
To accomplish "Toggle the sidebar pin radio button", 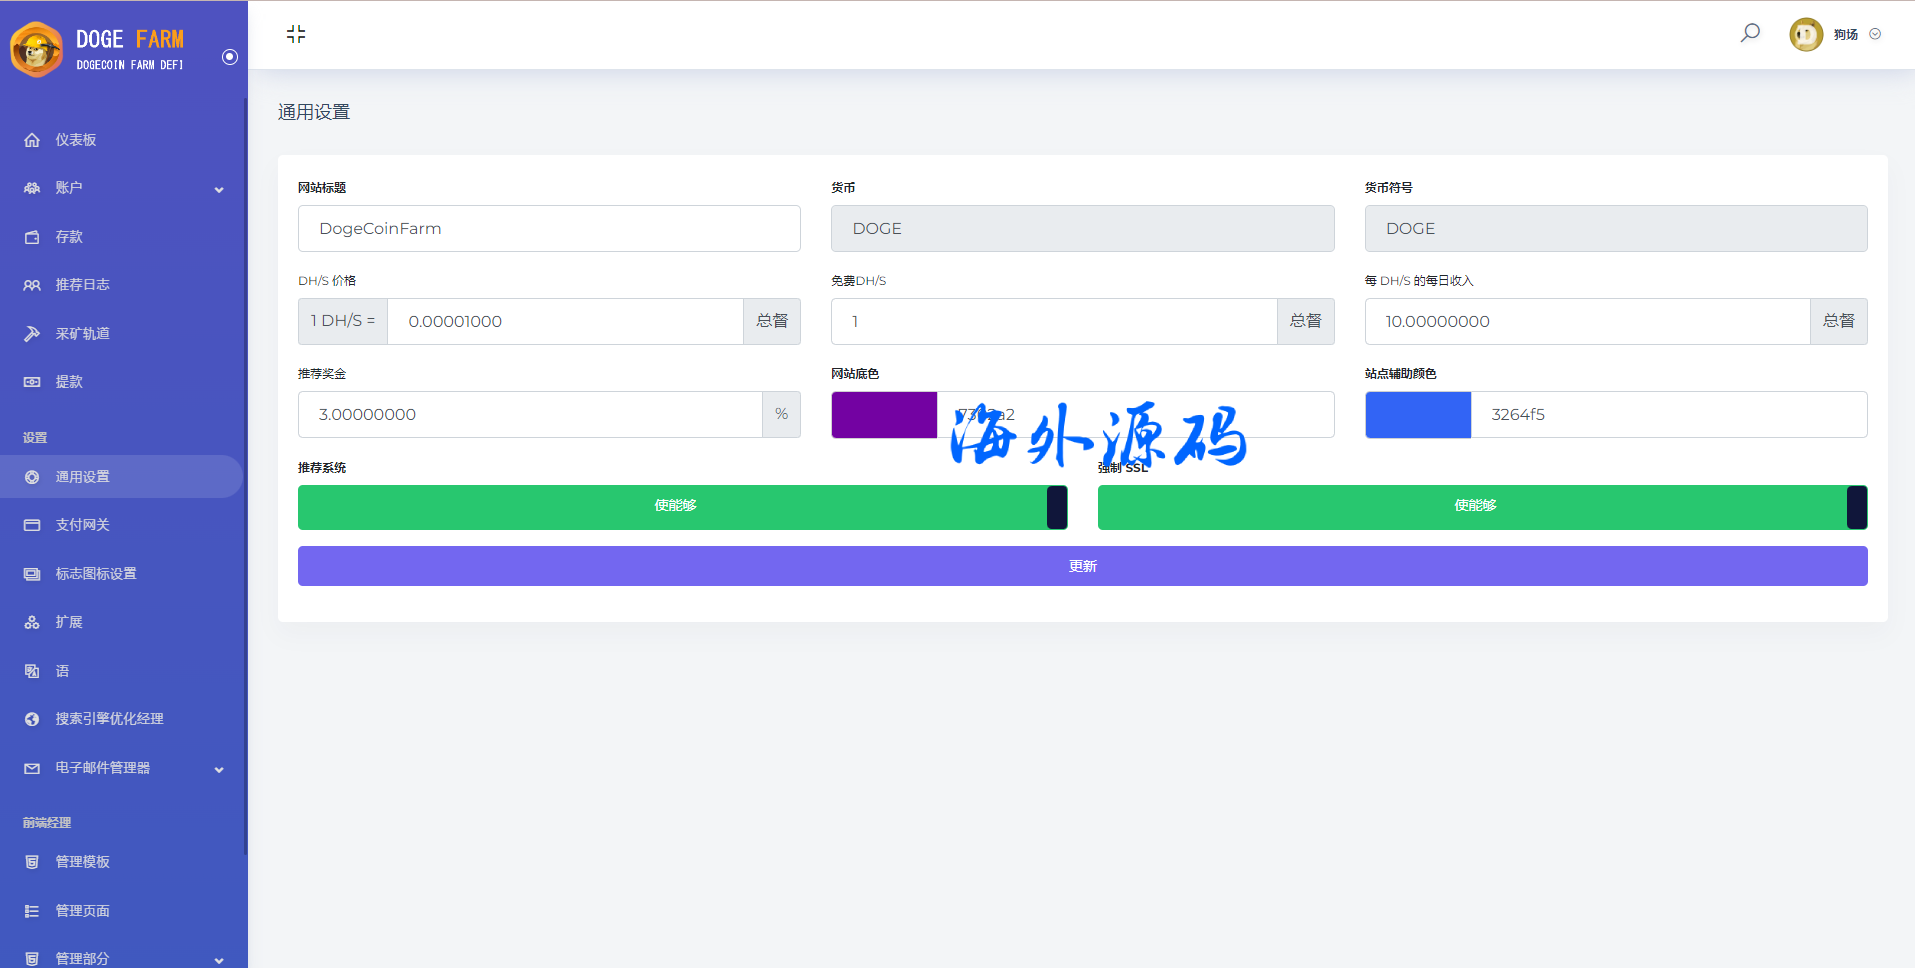I will 230,57.
